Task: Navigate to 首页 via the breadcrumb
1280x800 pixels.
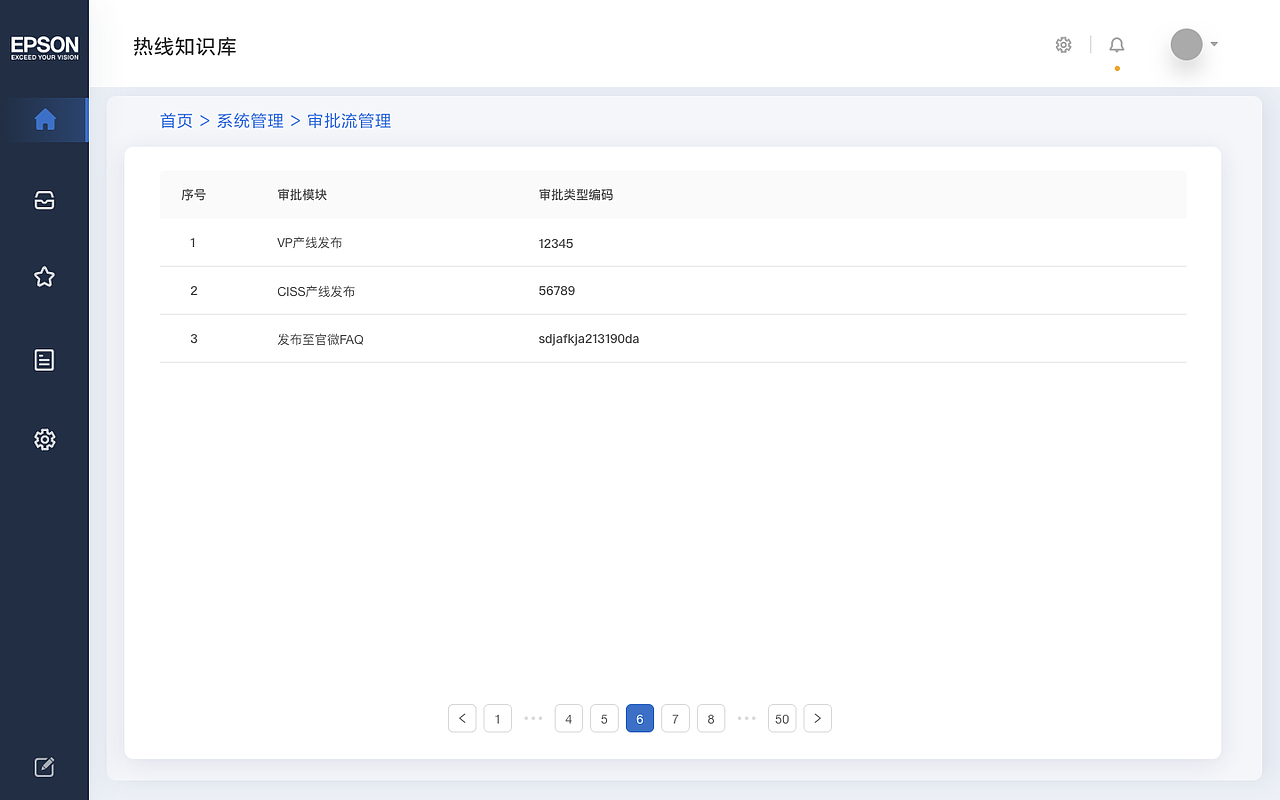Action: (x=176, y=120)
